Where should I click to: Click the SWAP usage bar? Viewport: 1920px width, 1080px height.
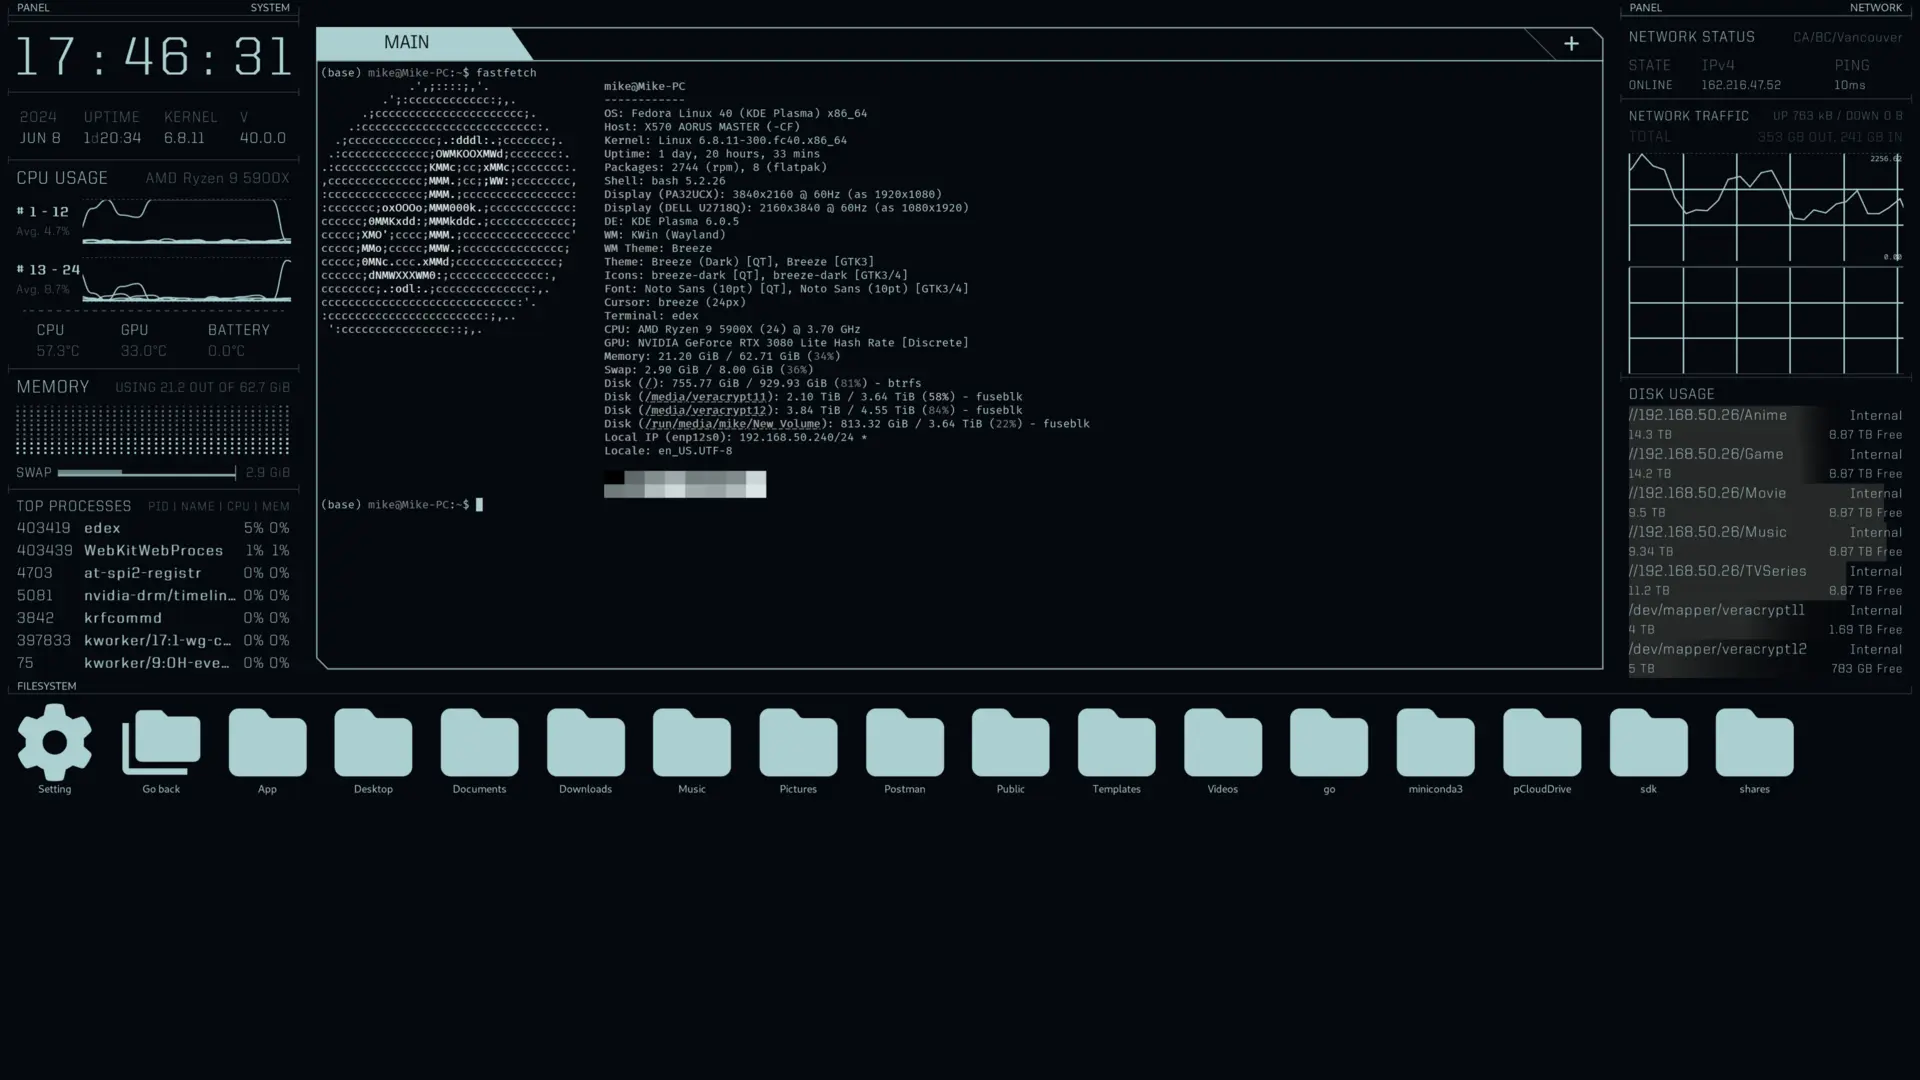[x=146, y=472]
